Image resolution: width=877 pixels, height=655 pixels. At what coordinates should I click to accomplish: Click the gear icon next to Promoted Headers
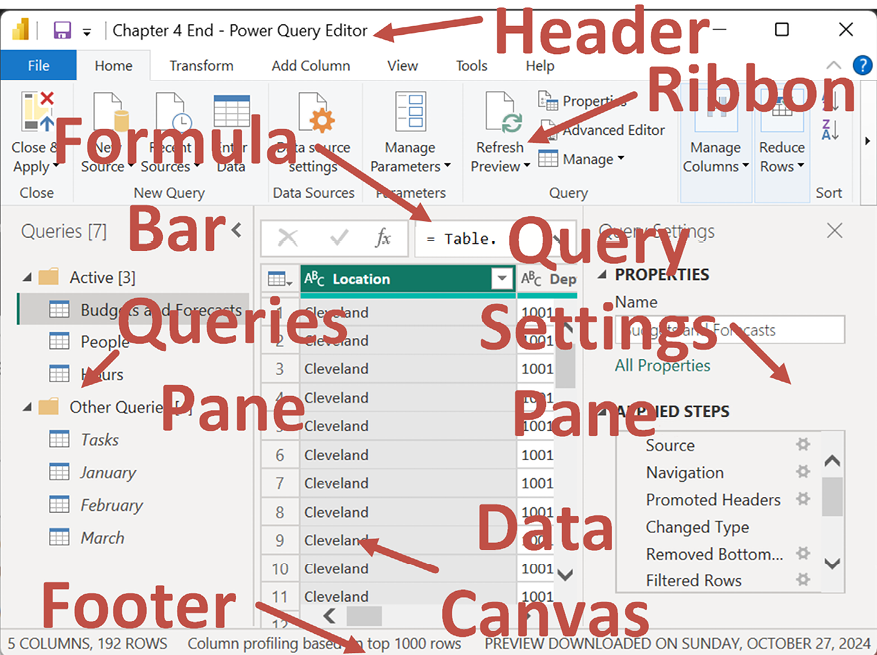tap(803, 498)
